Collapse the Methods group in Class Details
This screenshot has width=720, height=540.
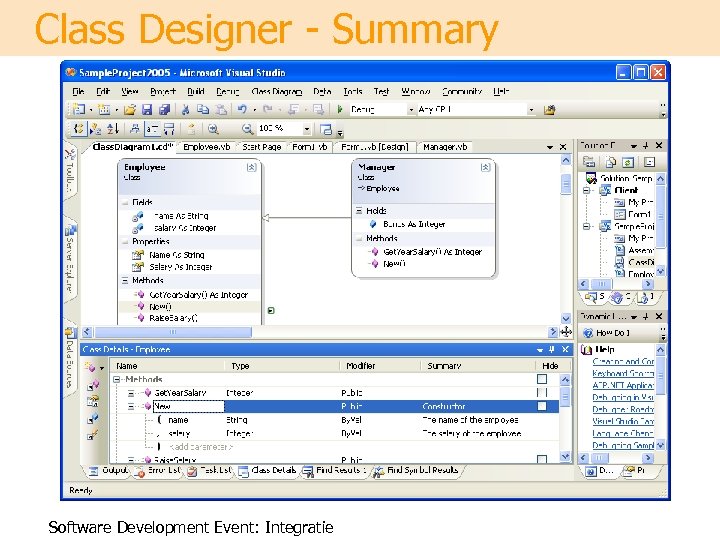click(x=117, y=379)
